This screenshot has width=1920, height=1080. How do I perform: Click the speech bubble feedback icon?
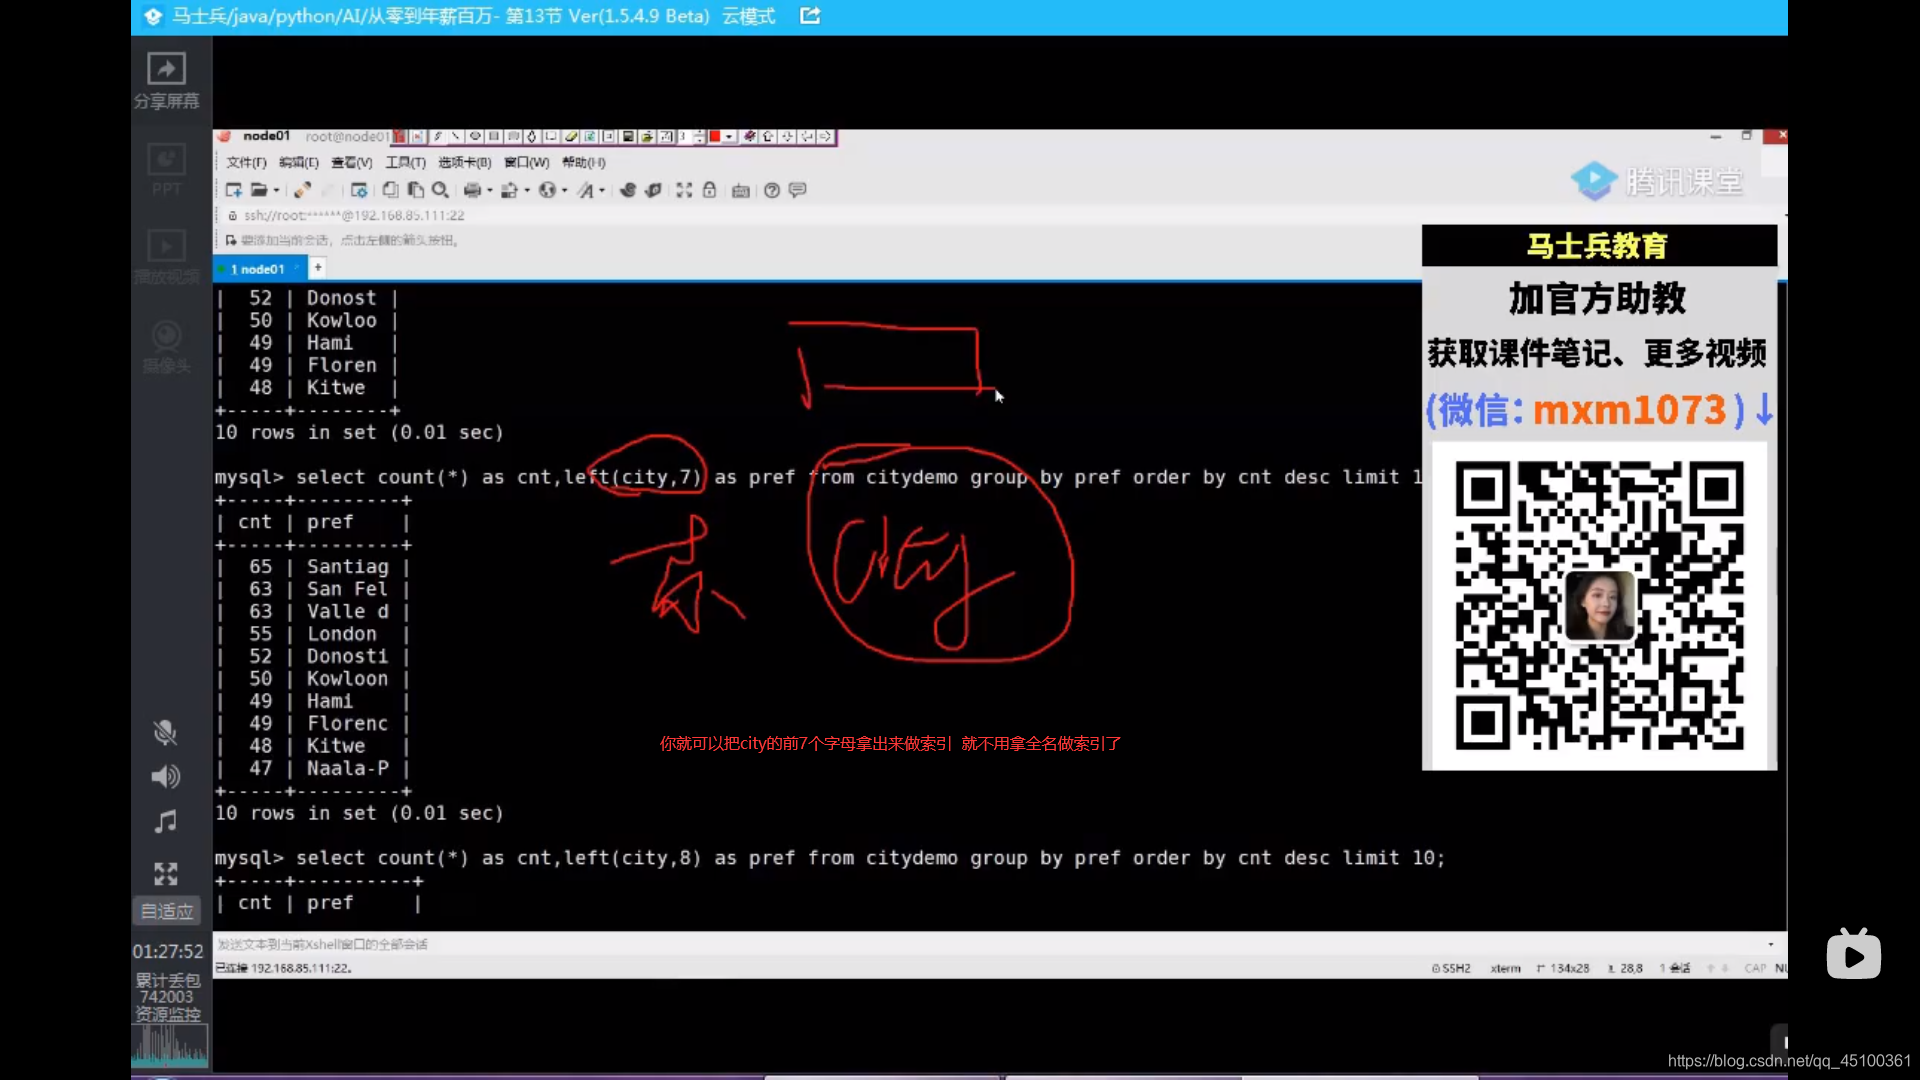tap(797, 190)
